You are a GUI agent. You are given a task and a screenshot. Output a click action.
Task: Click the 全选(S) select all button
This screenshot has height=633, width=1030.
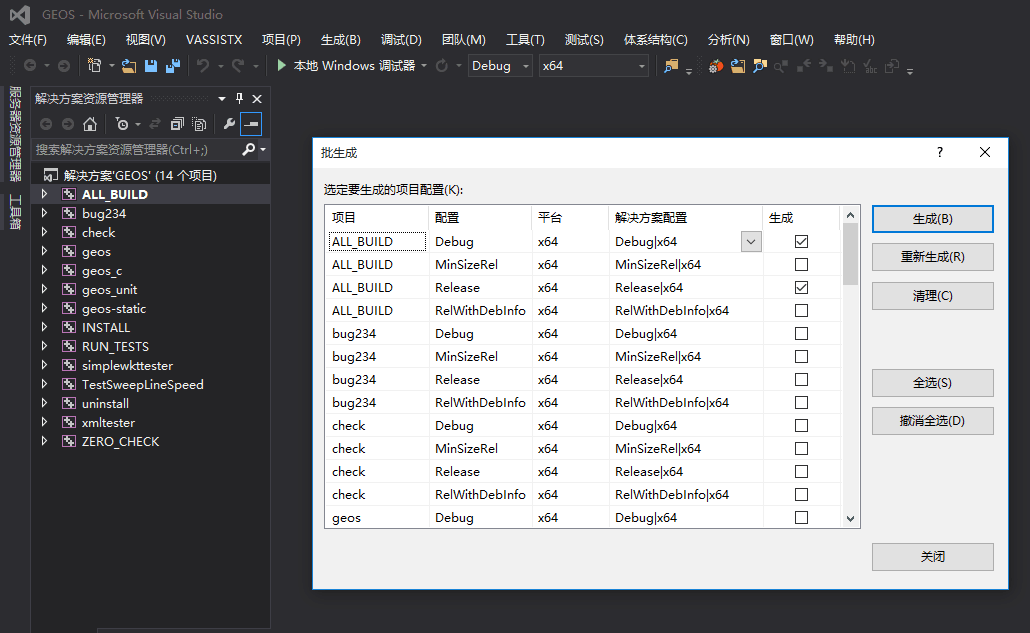[933, 383]
